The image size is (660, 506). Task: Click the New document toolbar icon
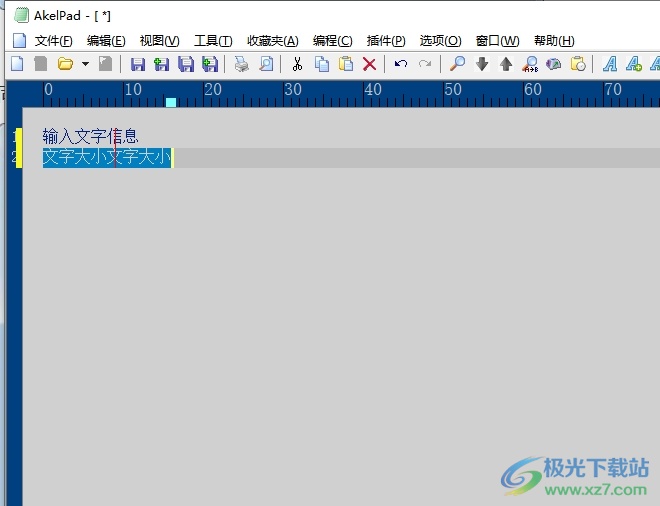click(17, 64)
